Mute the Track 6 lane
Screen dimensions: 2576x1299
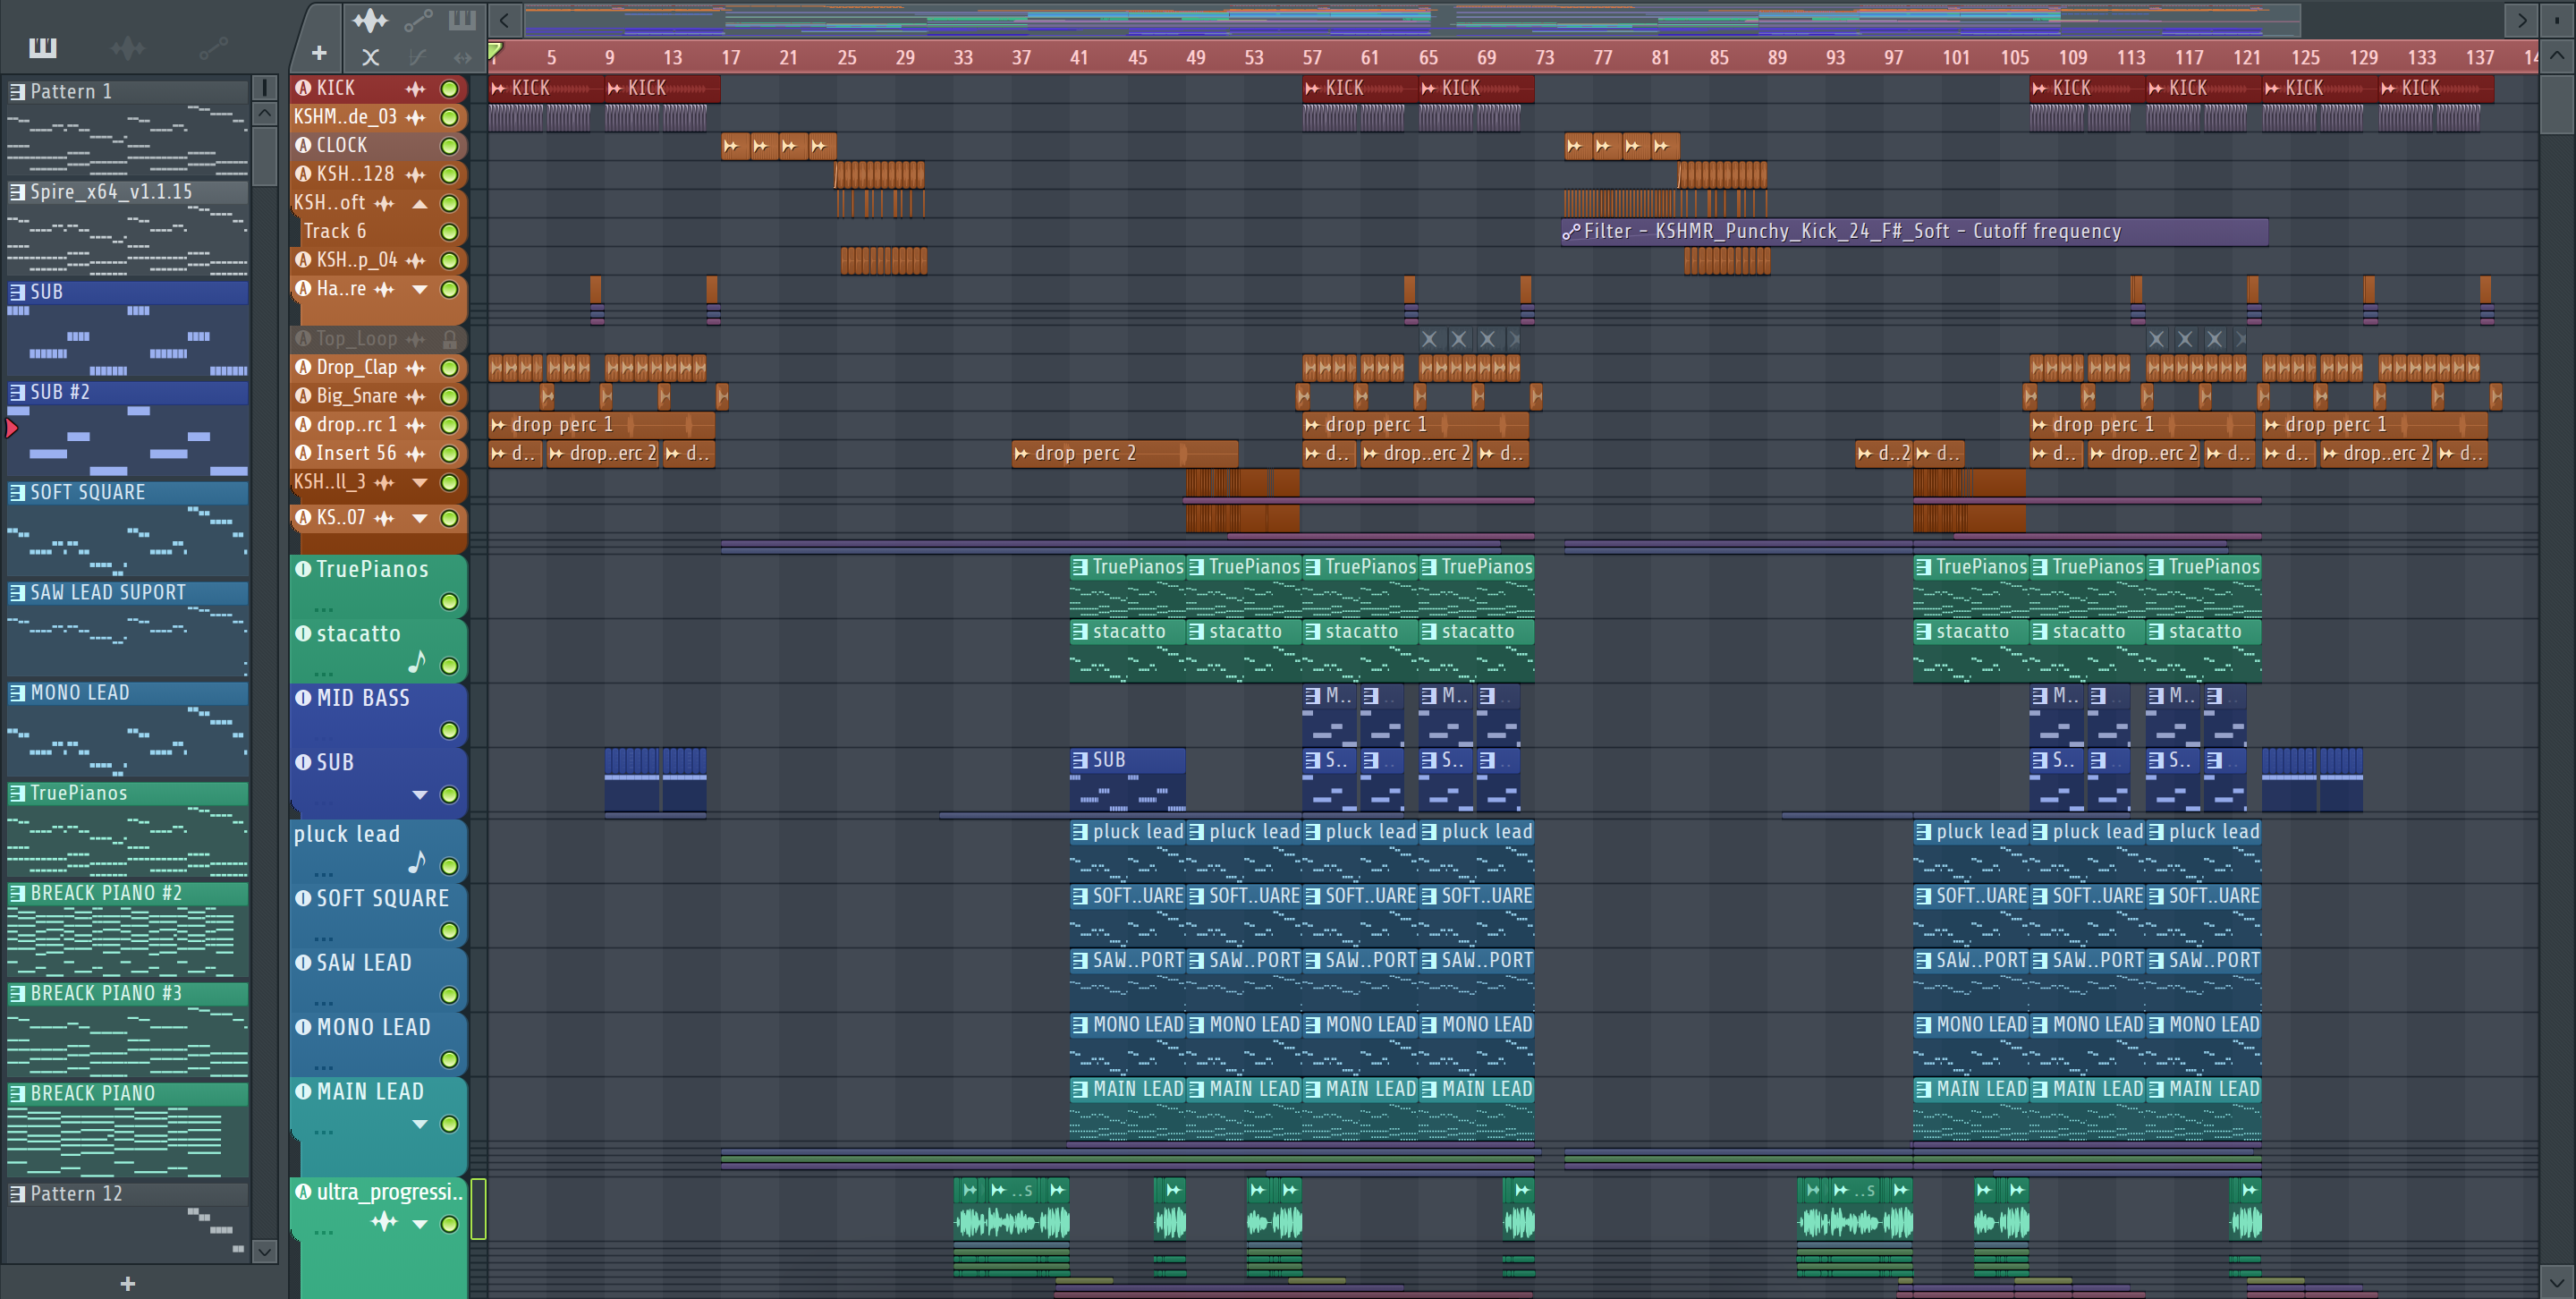[x=450, y=232]
